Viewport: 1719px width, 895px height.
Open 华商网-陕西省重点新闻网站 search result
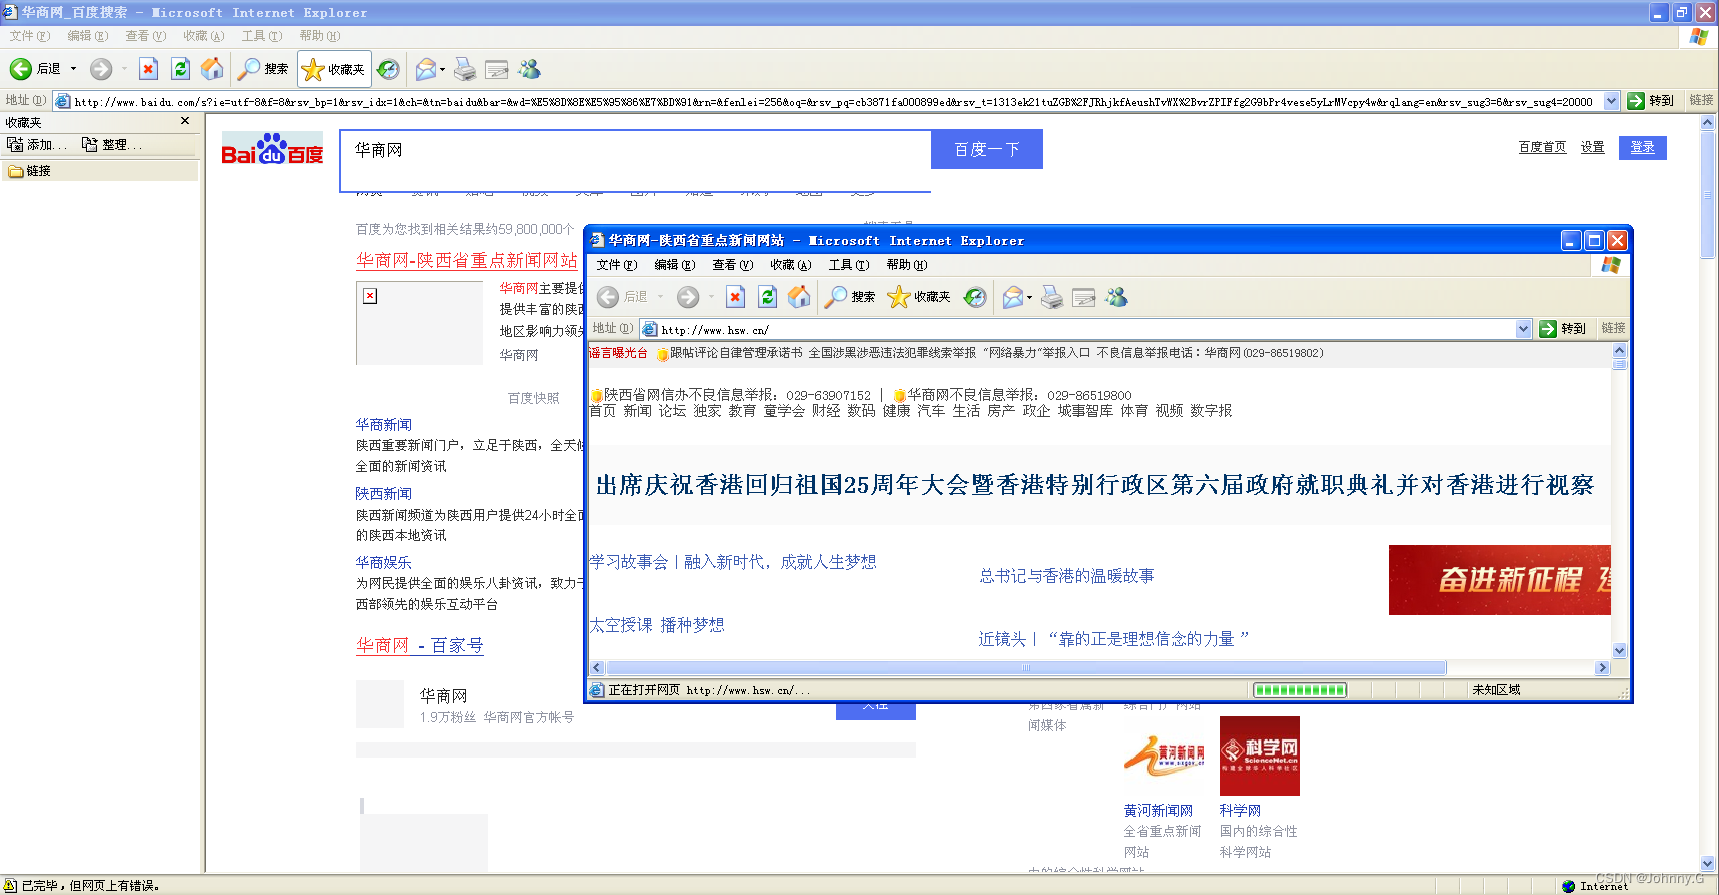point(467,260)
